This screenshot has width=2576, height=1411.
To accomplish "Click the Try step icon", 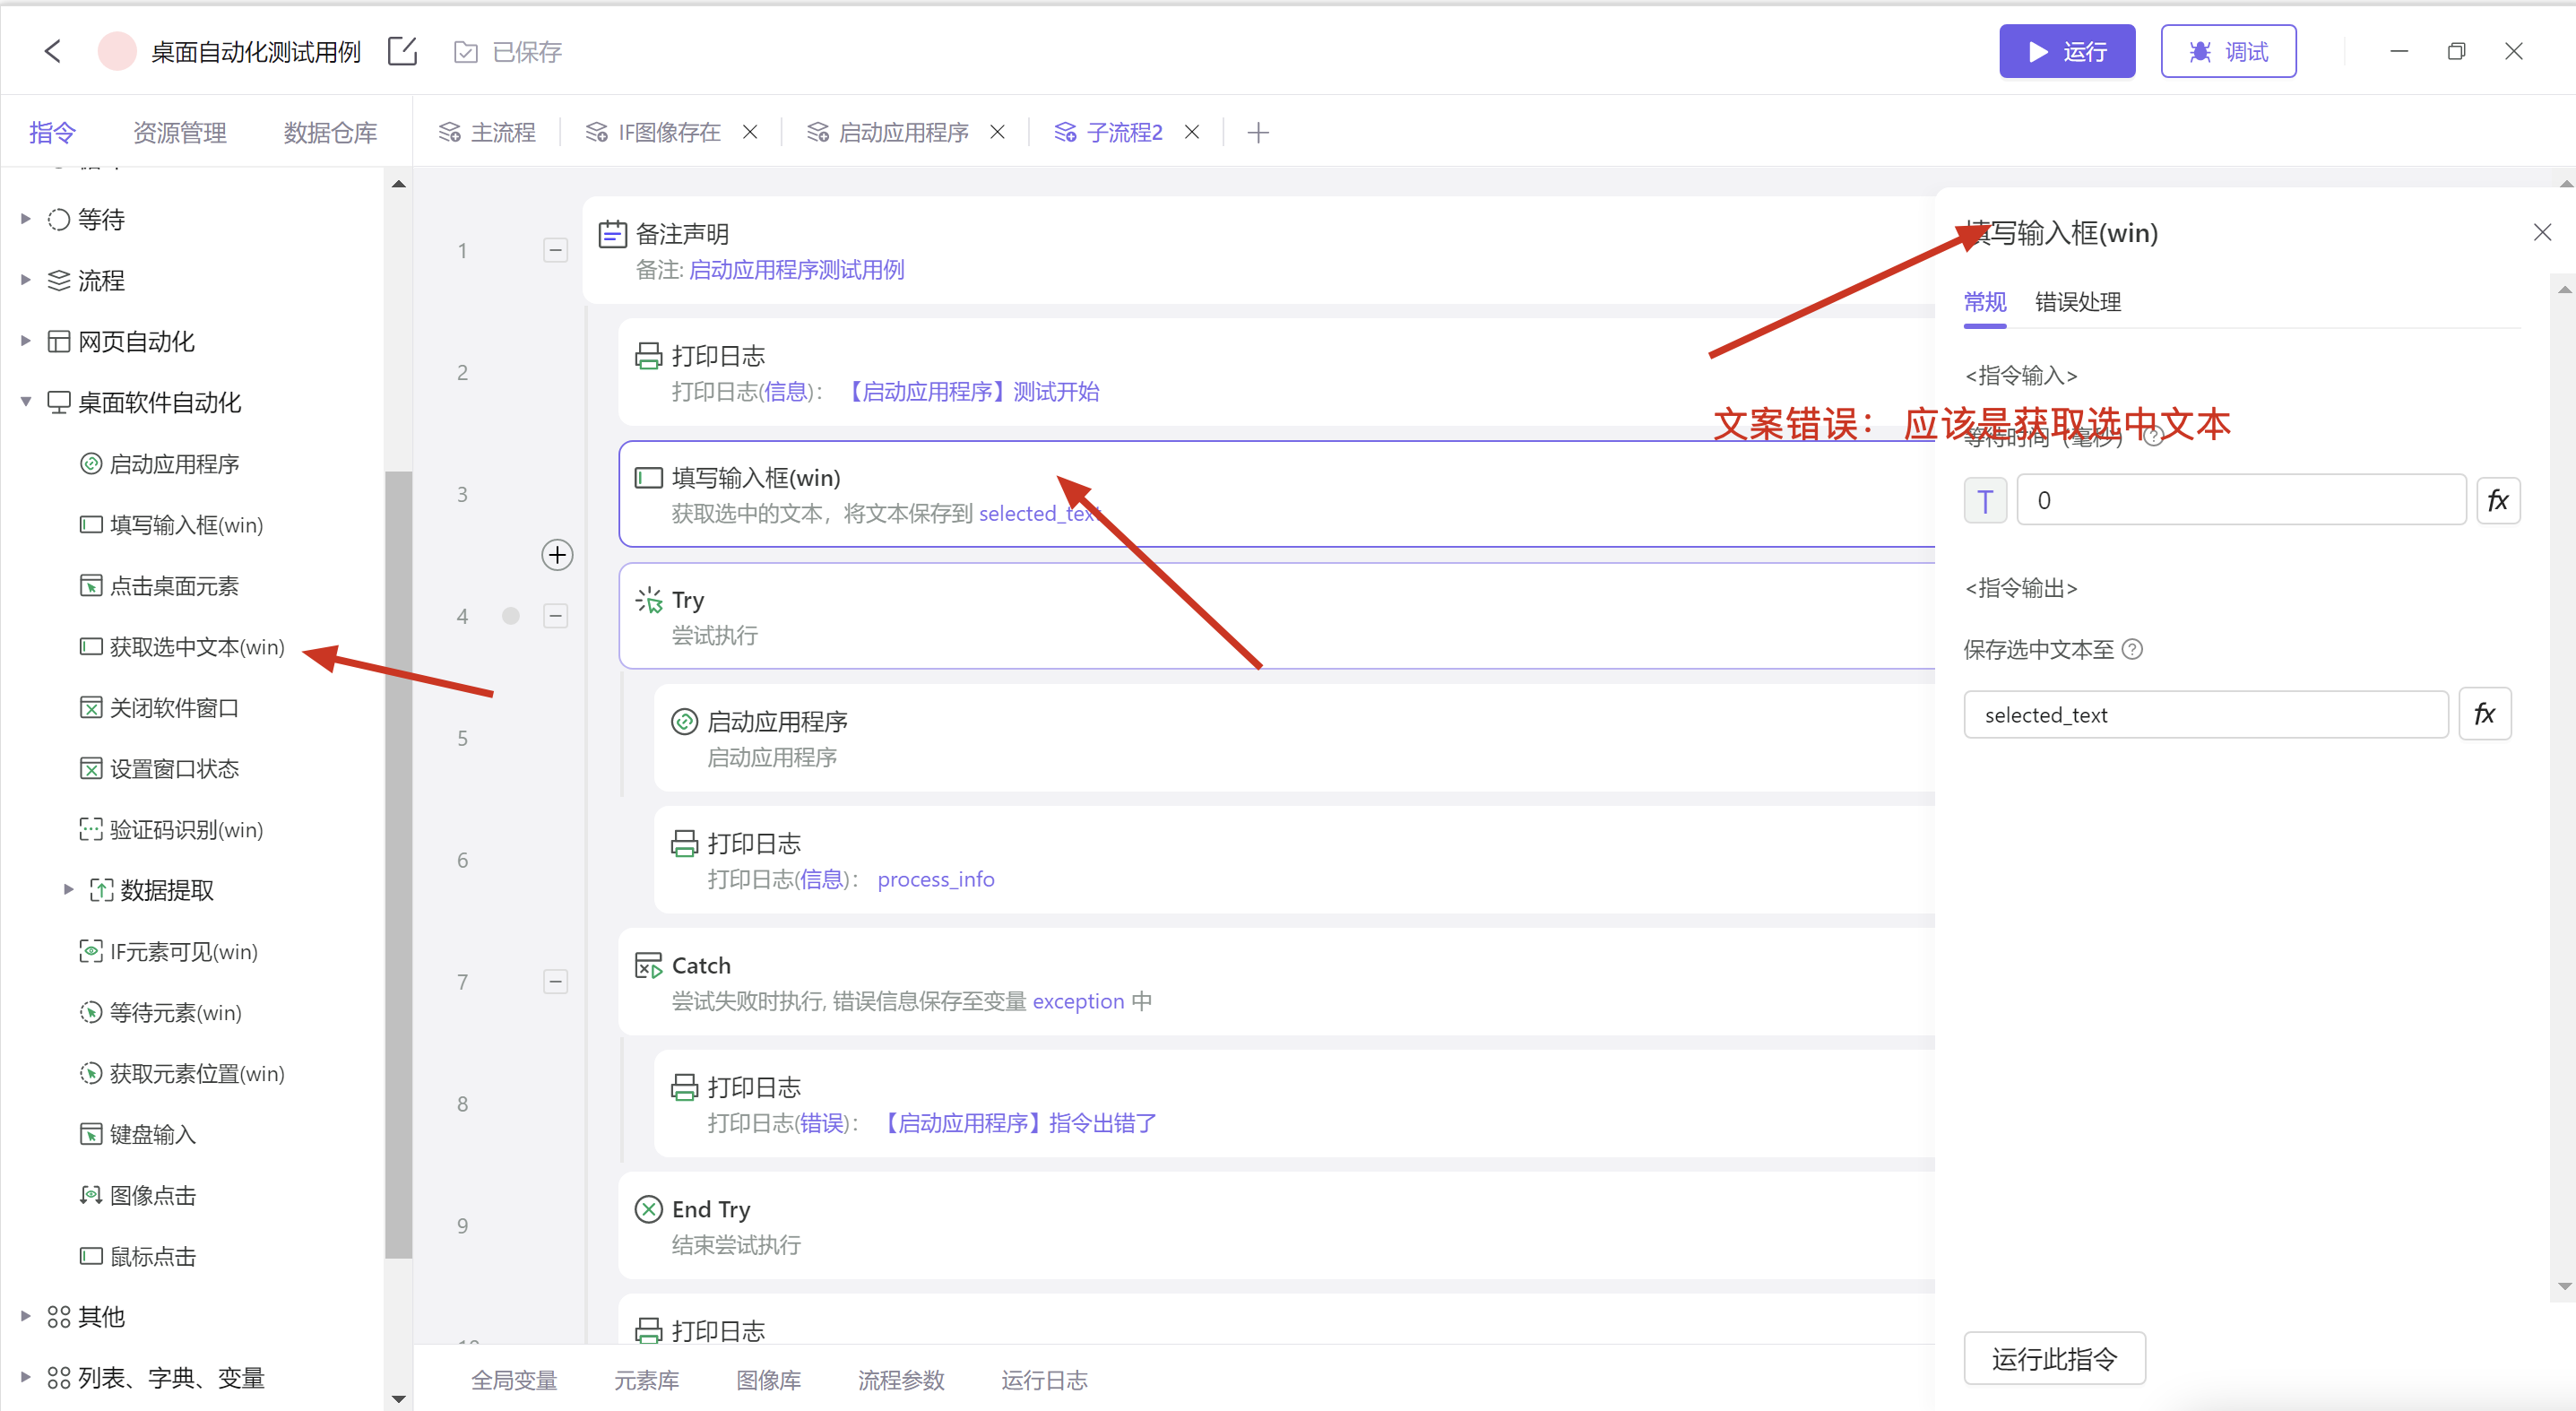I will [648, 600].
